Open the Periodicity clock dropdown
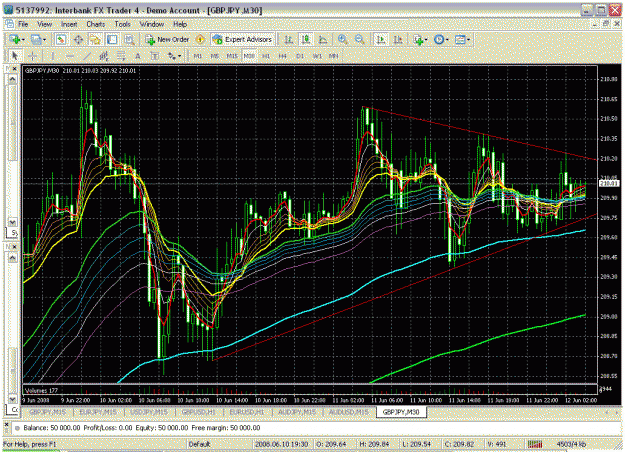The image size is (625, 452). [441, 39]
